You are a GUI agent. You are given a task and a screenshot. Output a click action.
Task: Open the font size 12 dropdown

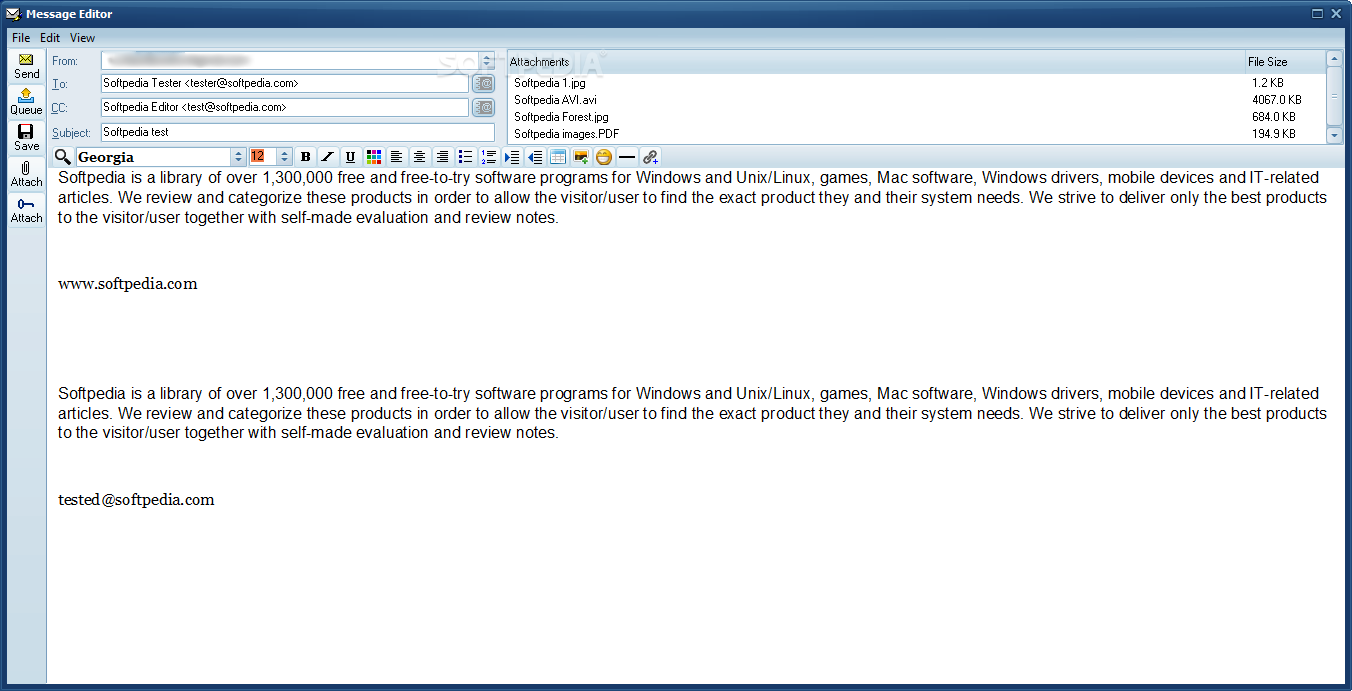click(x=284, y=157)
